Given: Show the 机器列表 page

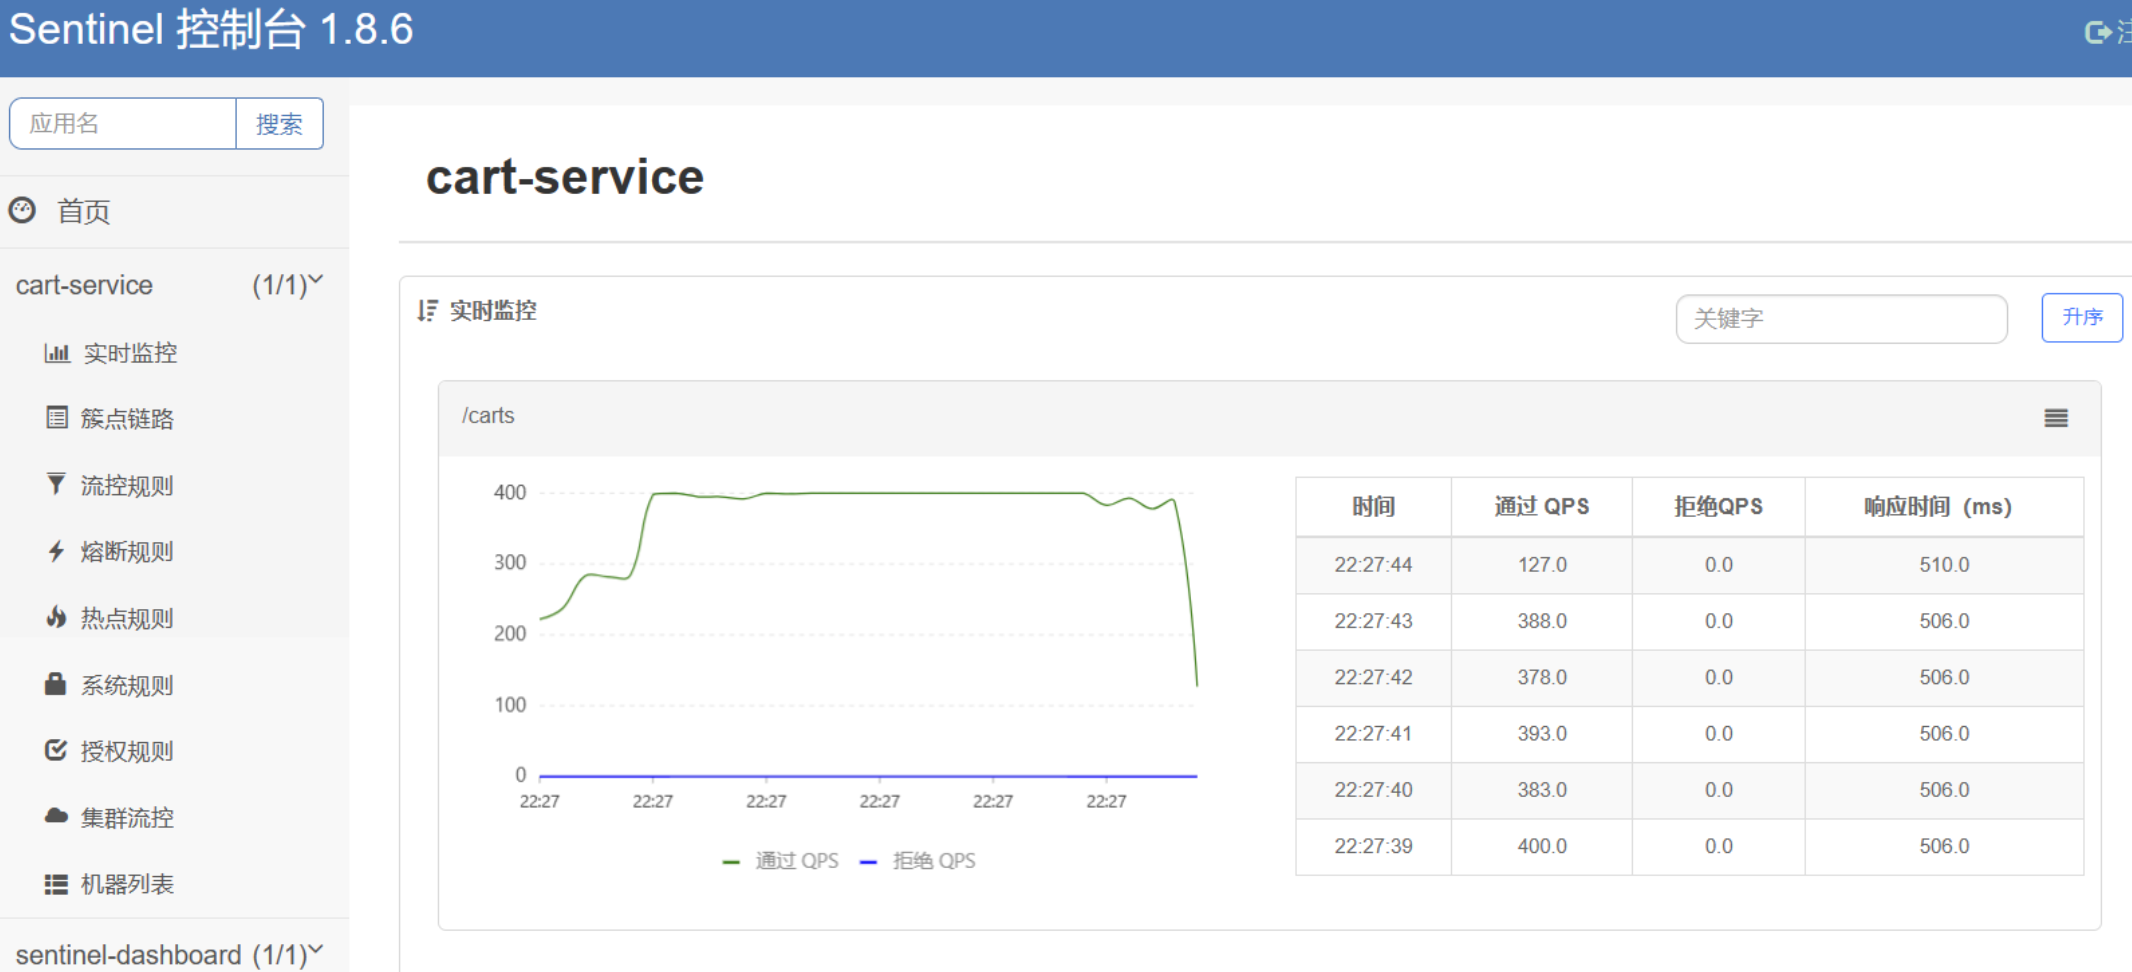Looking at the screenshot, I should (127, 884).
